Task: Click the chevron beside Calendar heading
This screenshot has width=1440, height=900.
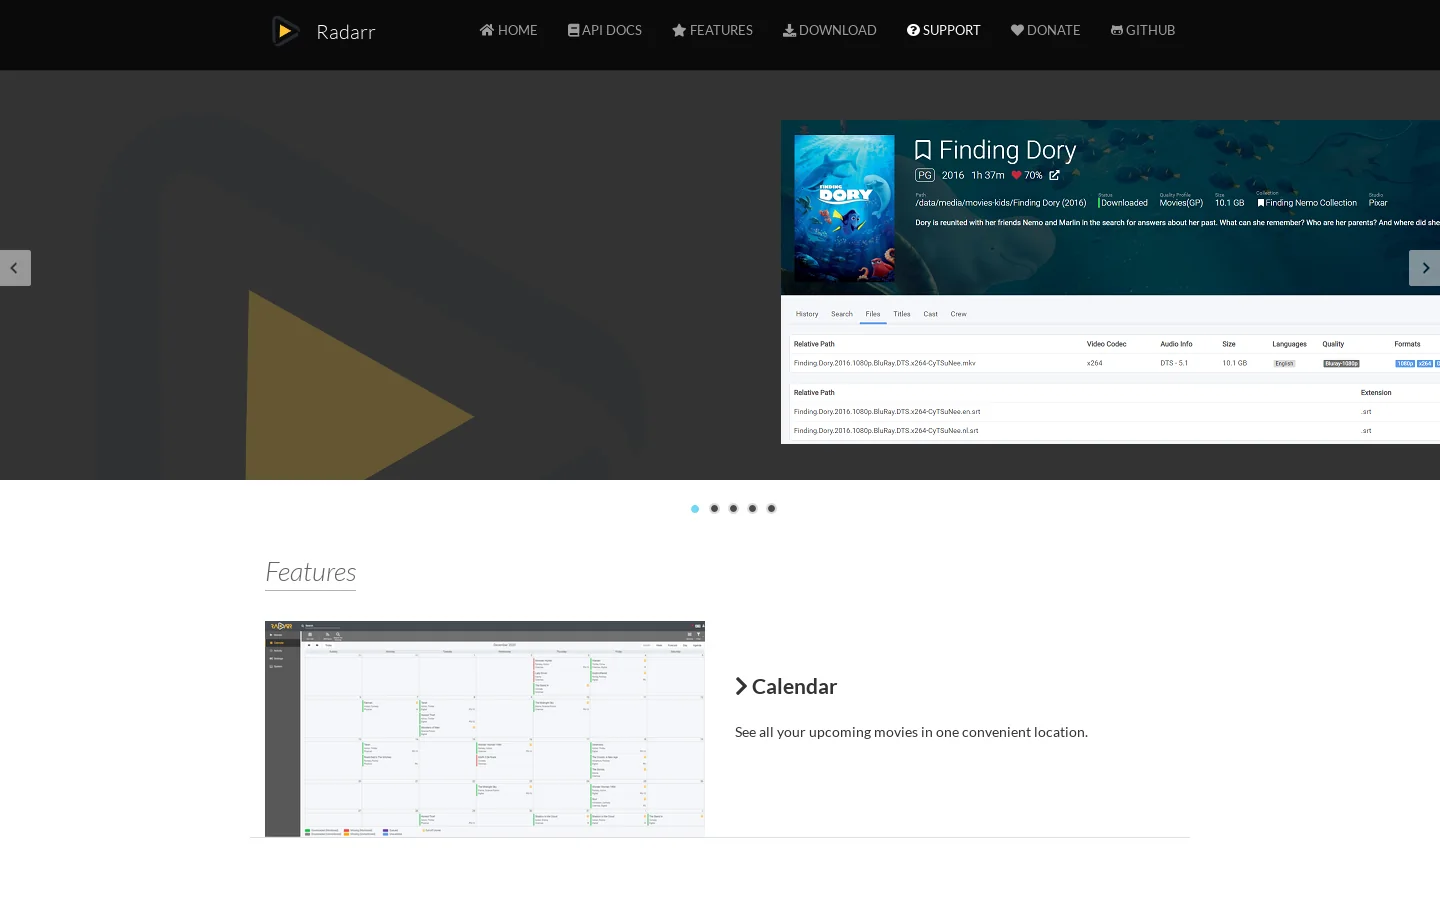Action: pyautogui.click(x=741, y=686)
